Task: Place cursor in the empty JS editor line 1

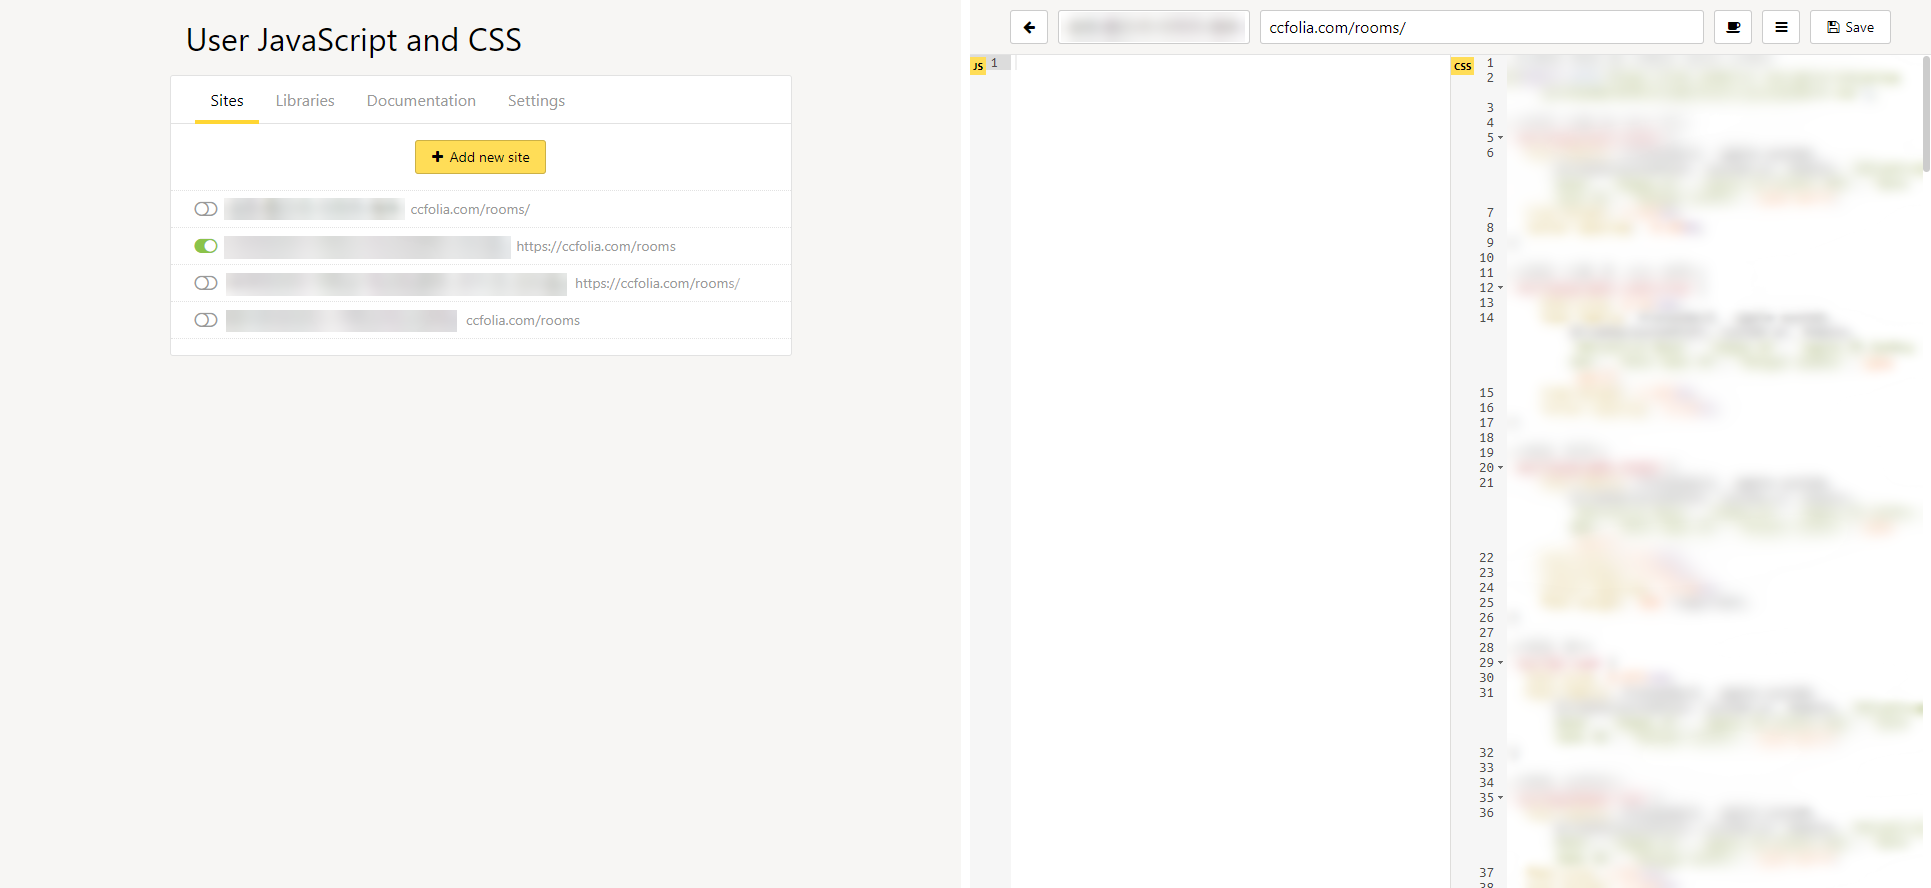Action: point(1230,63)
